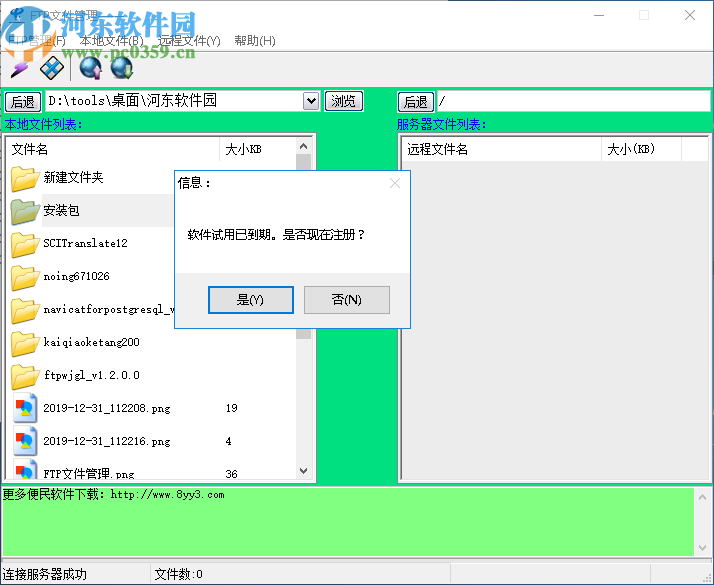Image resolution: width=714 pixels, height=585 pixels.
Task: Select the SCITranslate12 row name
Action: tap(86, 243)
